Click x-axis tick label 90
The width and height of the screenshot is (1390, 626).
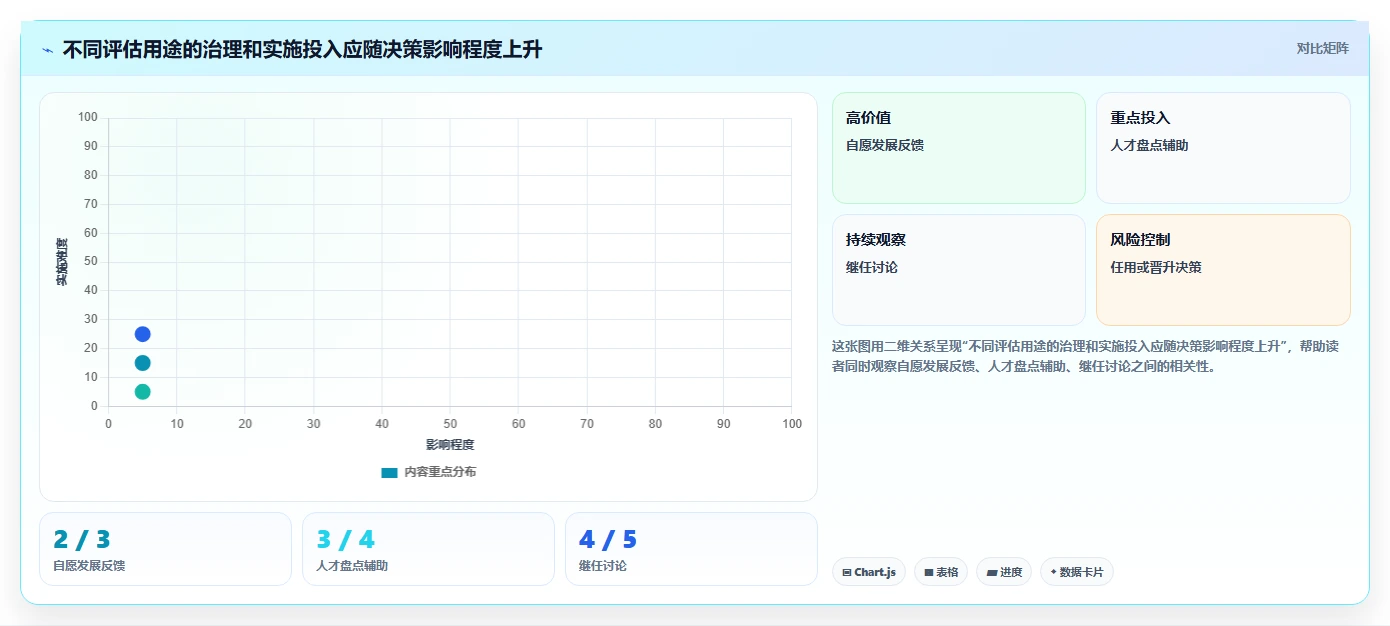coord(723,424)
